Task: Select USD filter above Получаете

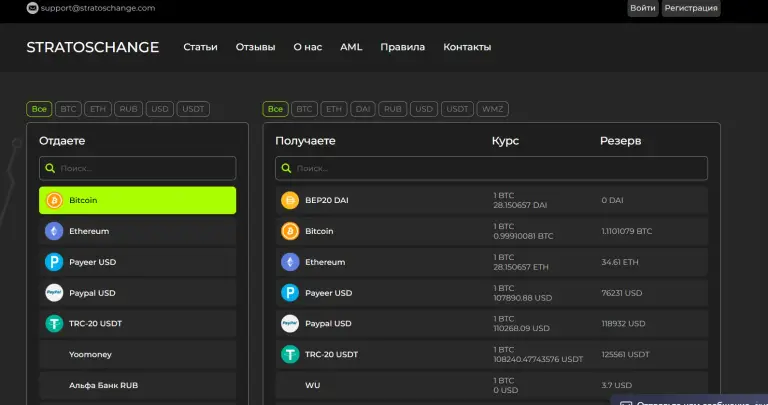Action: tap(424, 109)
